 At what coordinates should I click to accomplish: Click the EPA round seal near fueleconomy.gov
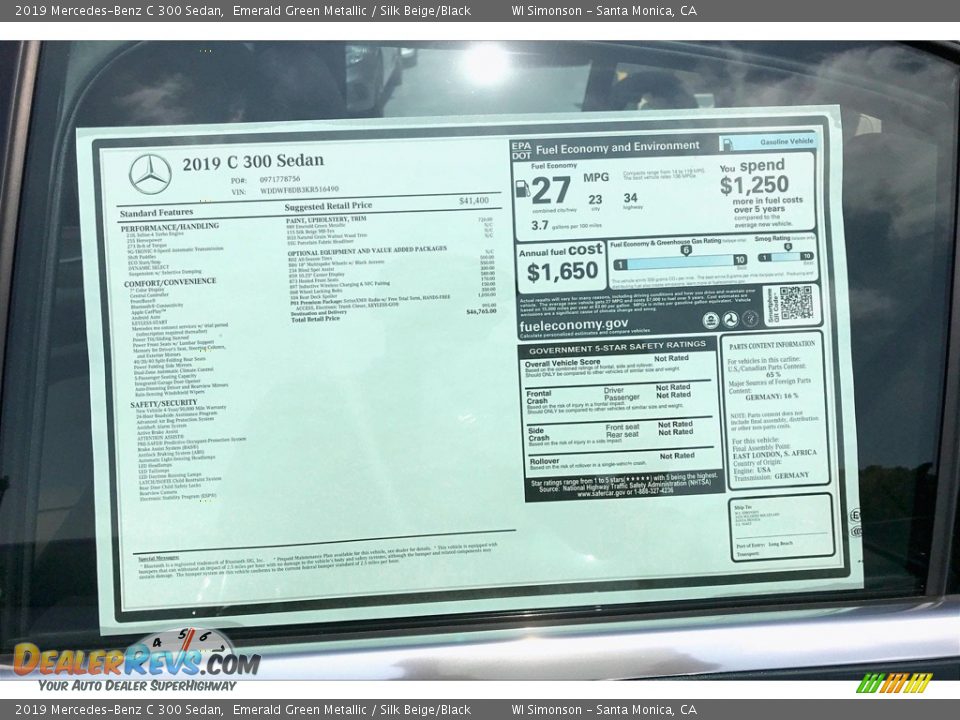click(710, 317)
